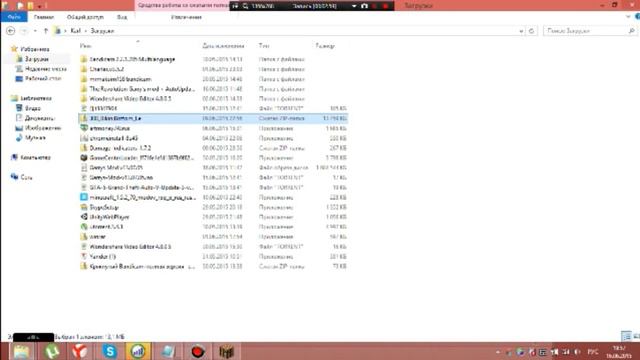Select Загрузки in navigation pane
The height and width of the screenshot is (360, 640).
click(x=37, y=59)
